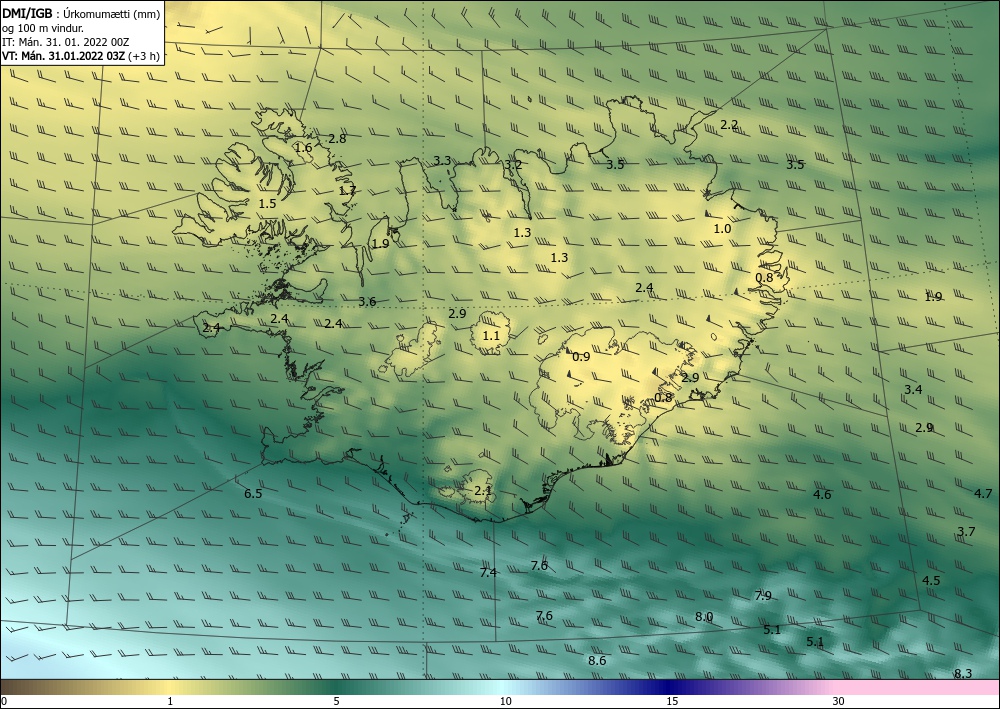Click the map value 3.6
This screenshot has width=1000, height=709.
click(367, 302)
